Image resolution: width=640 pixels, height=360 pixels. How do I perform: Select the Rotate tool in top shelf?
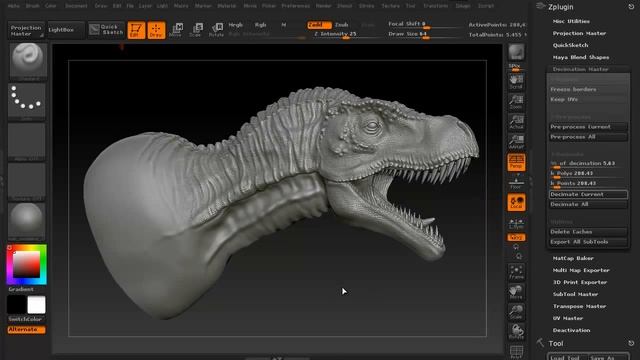coord(216,30)
